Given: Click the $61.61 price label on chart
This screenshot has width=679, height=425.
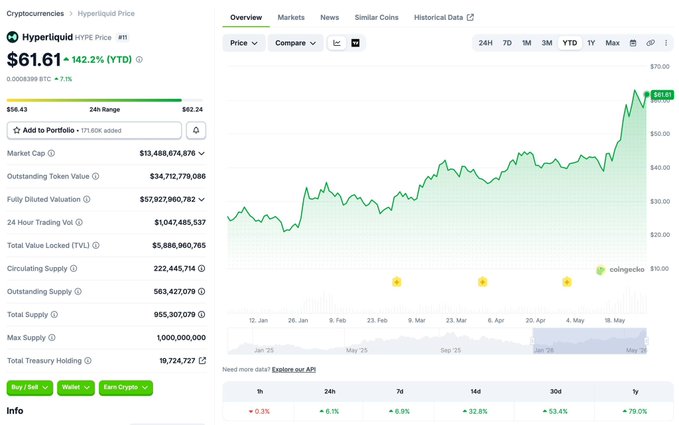Looking at the screenshot, I should 662,94.
